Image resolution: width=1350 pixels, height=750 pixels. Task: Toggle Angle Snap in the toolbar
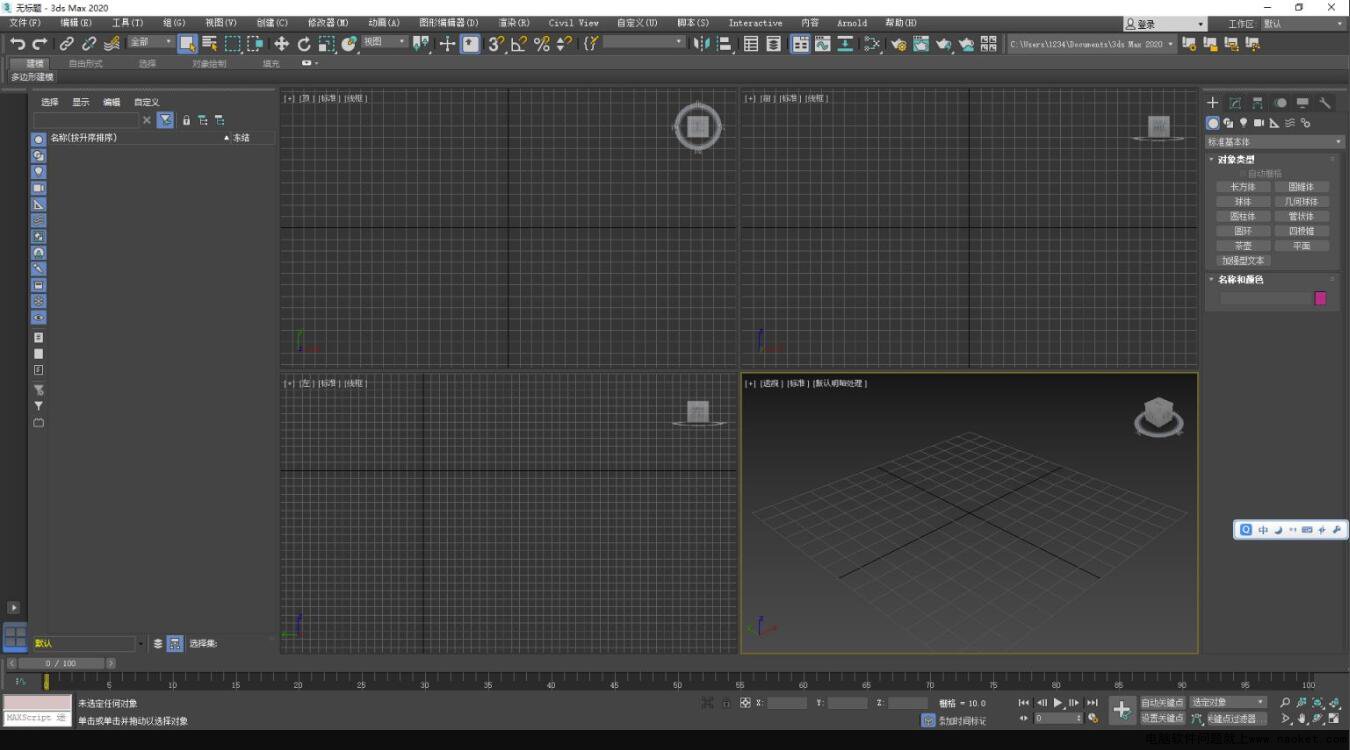point(518,44)
